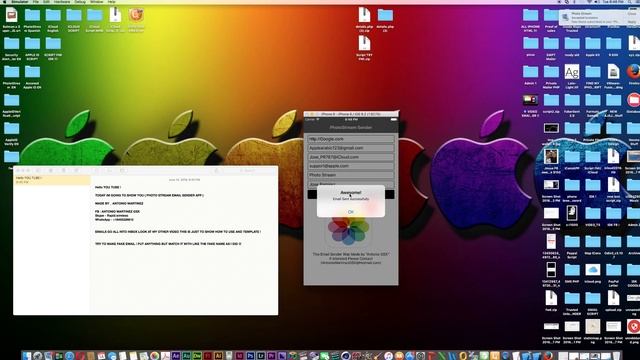Launch After Effects from the Dock
This screenshot has height=360, width=640.
tap(176, 356)
